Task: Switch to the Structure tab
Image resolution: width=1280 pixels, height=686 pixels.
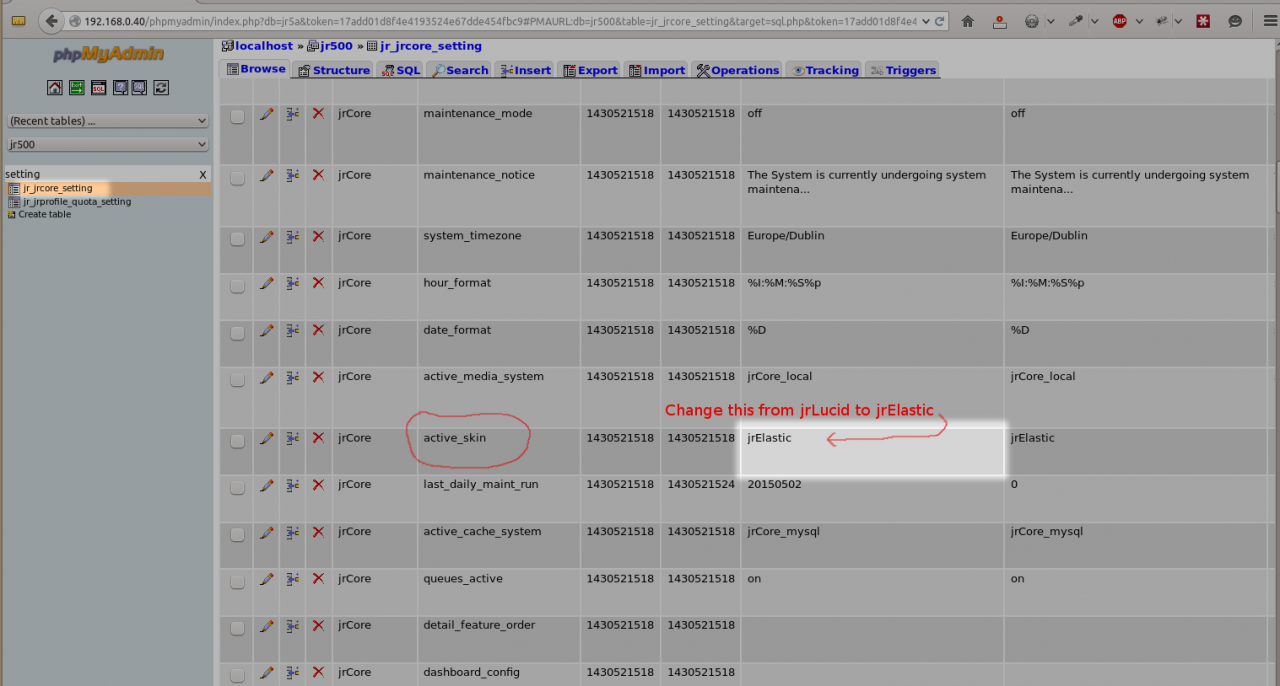Action: point(334,70)
